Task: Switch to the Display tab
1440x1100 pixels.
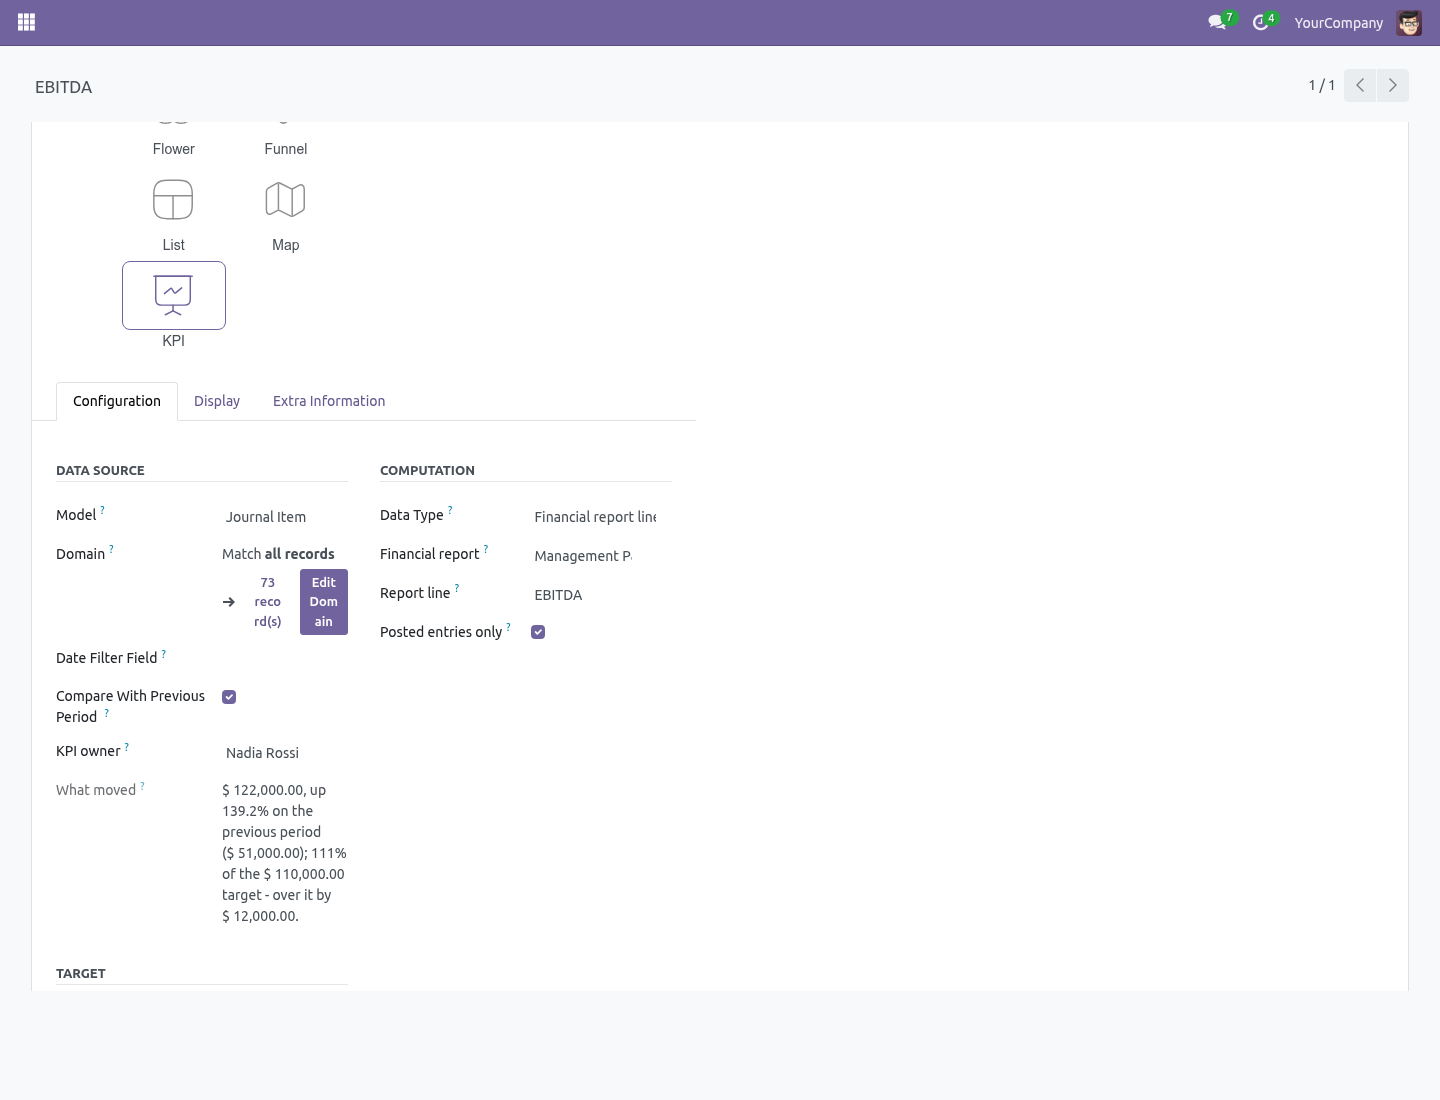Action: (217, 401)
